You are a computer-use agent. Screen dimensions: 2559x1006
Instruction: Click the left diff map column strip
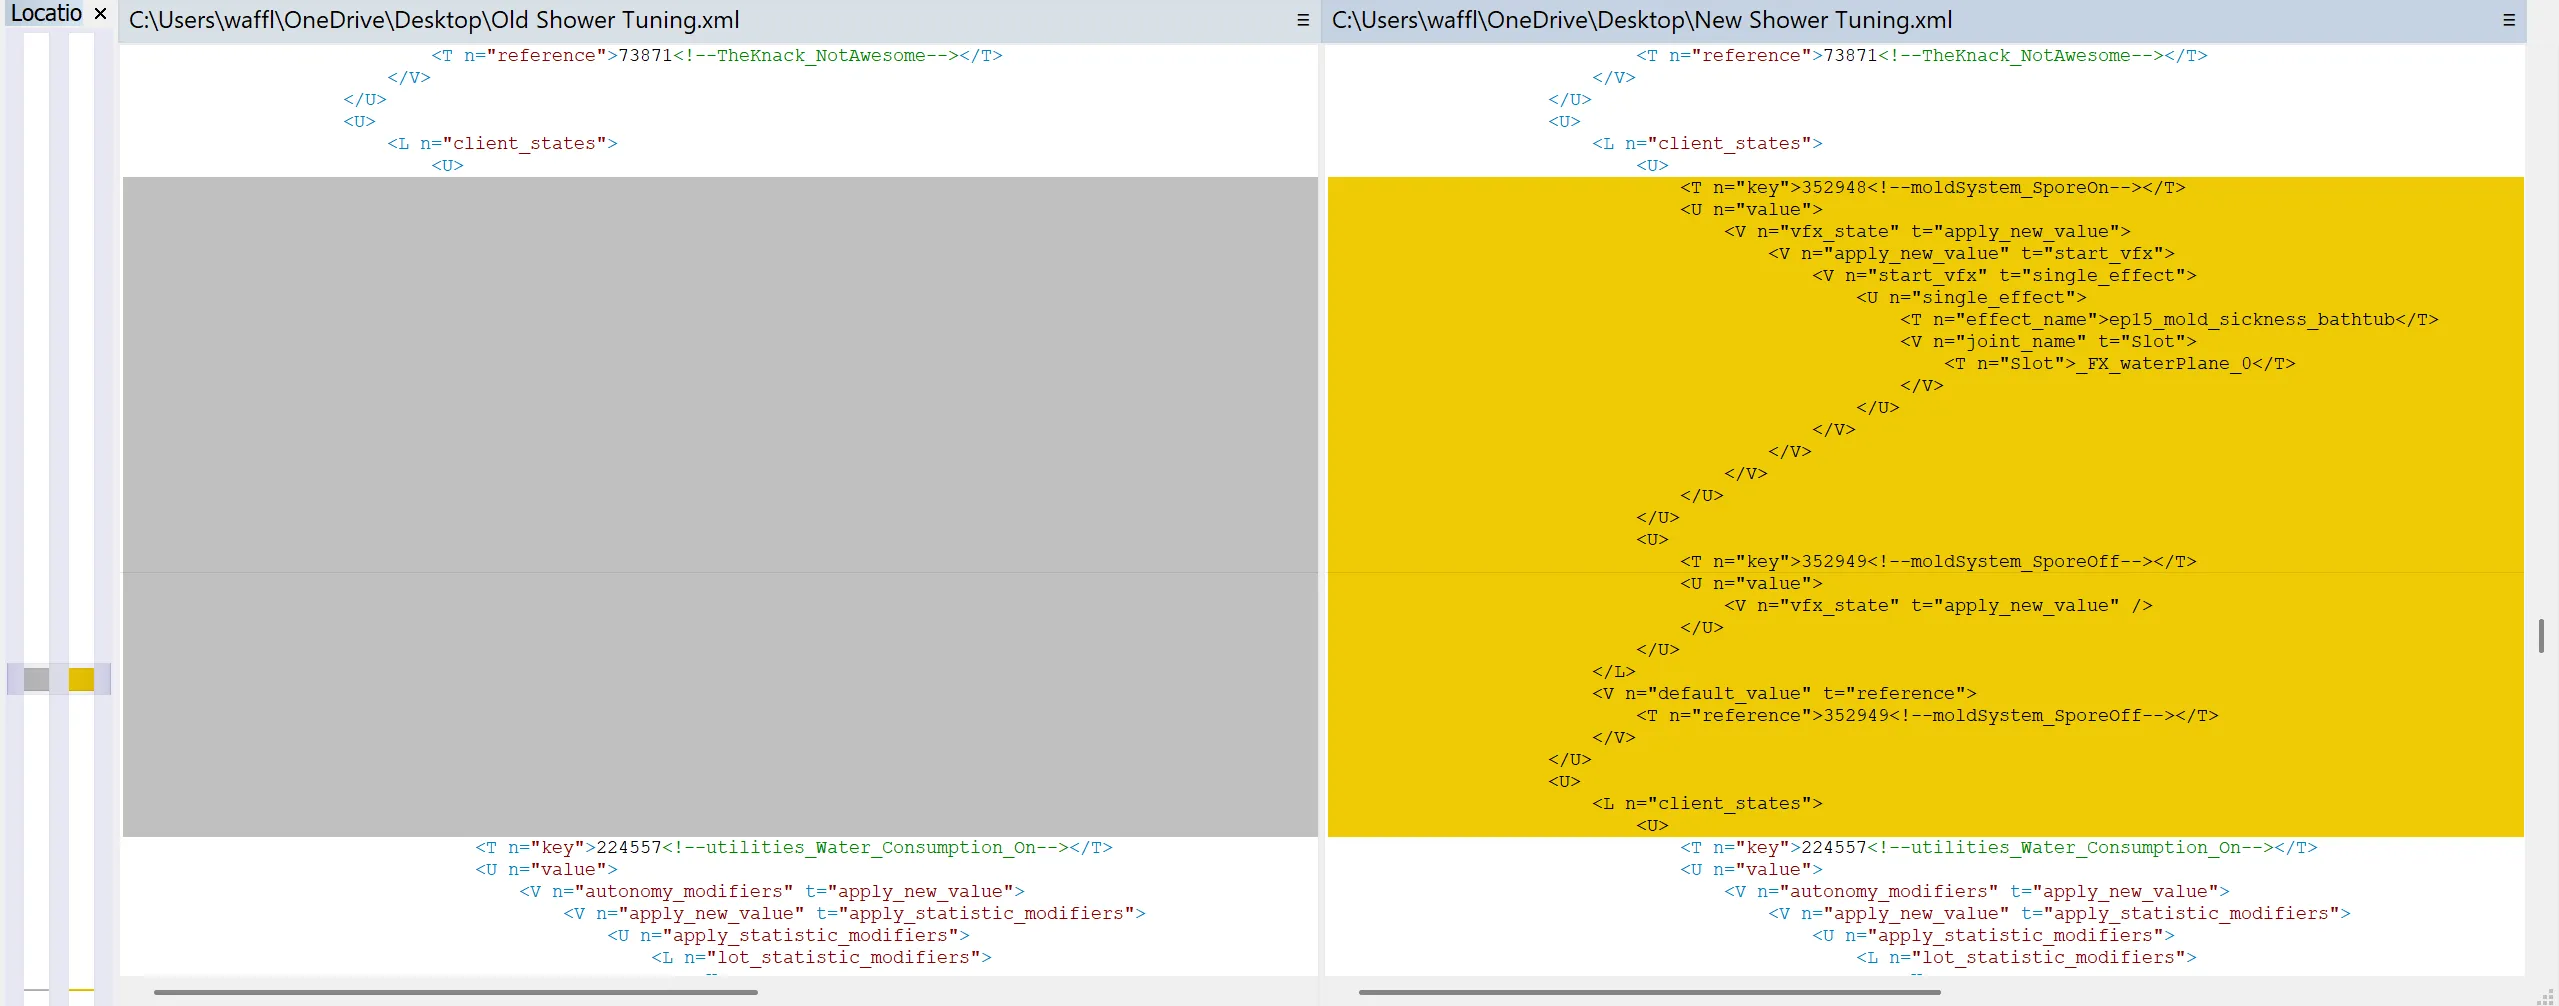pos(36,400)
